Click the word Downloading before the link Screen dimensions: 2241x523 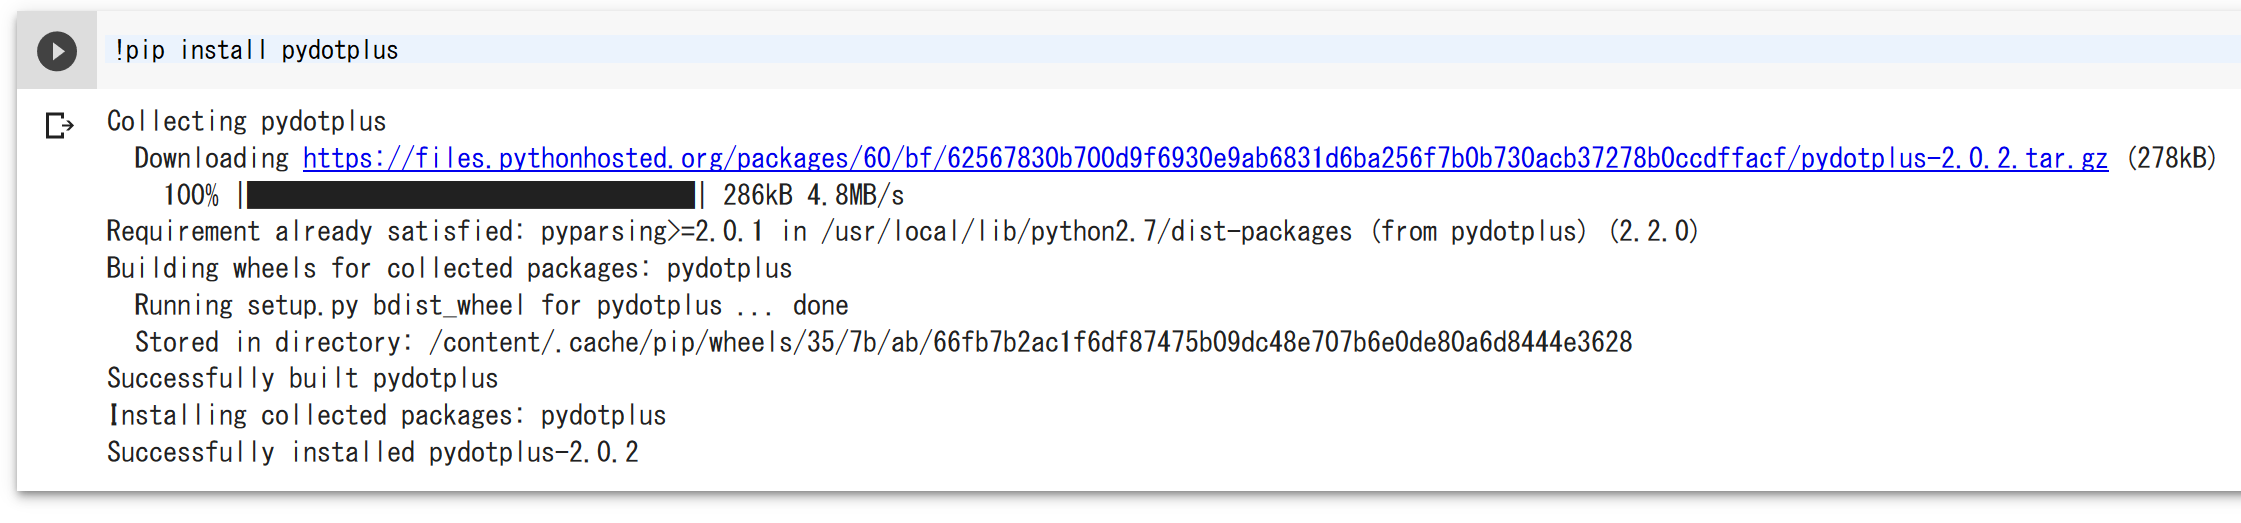point(211,158)
